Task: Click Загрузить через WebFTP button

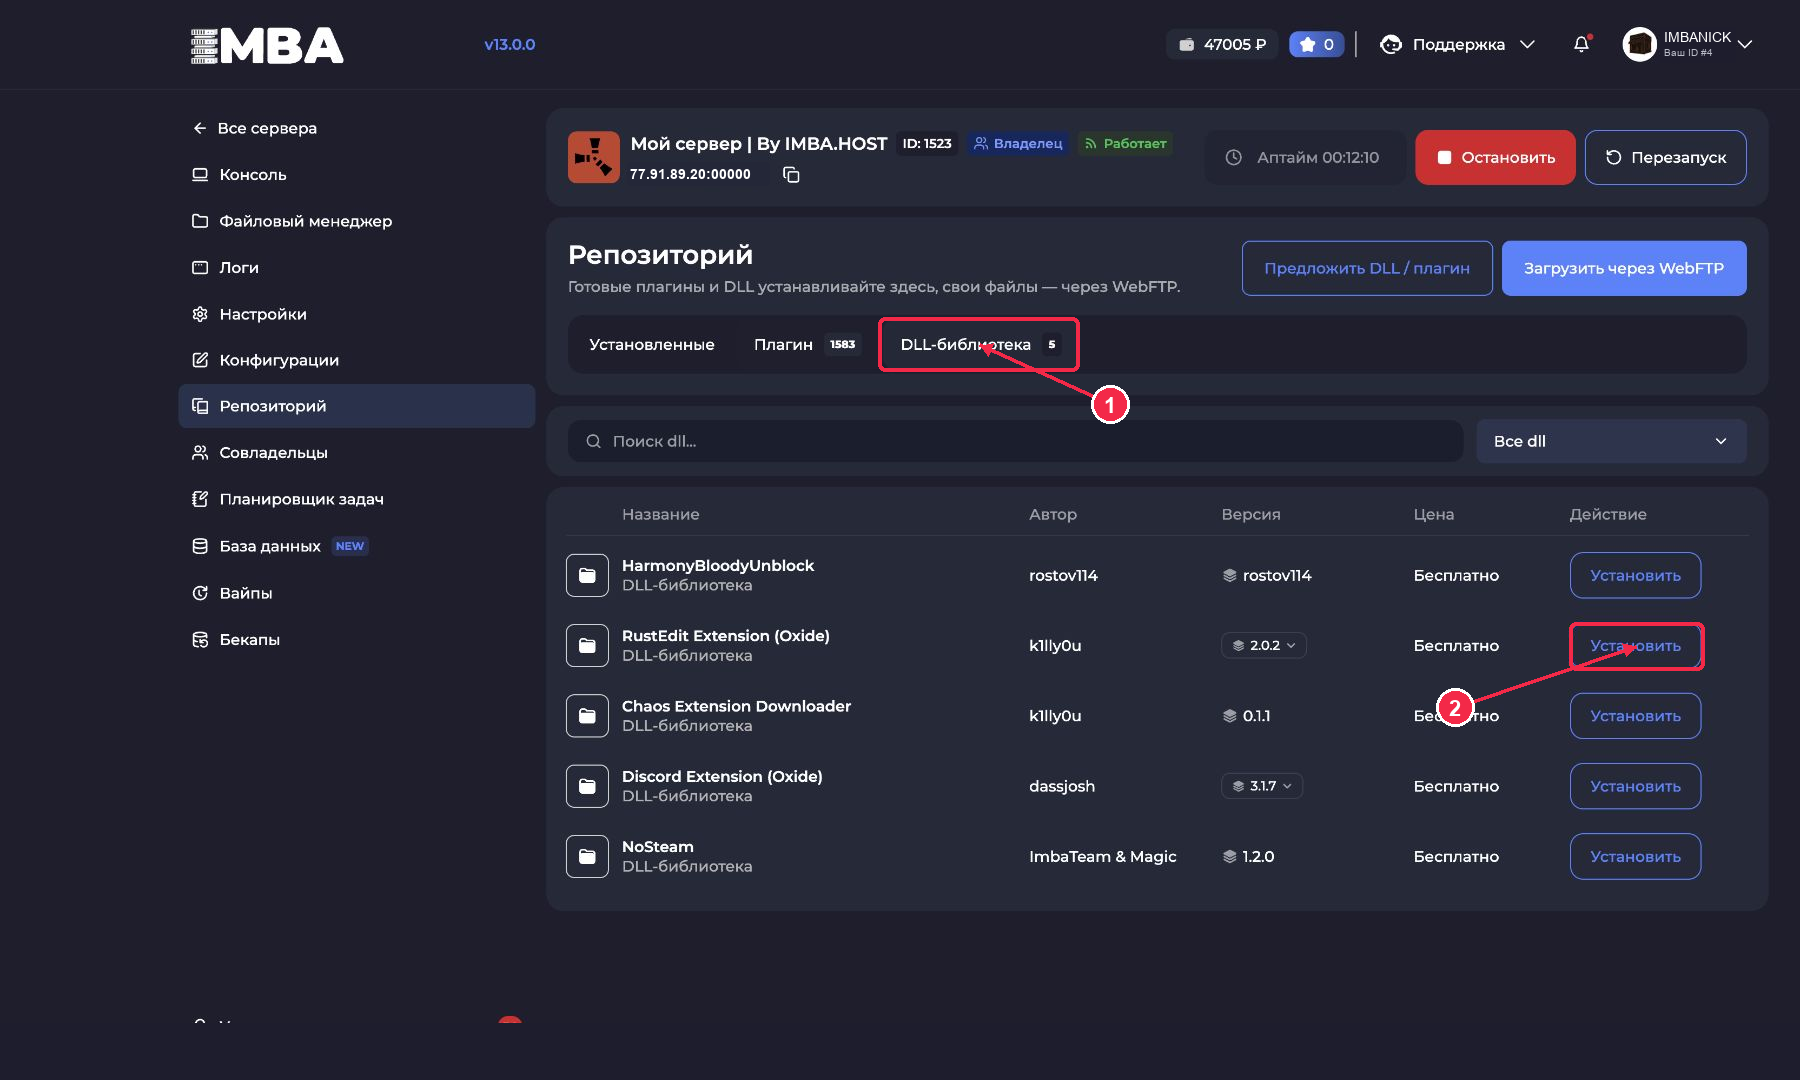Action: coord(1624,268)
